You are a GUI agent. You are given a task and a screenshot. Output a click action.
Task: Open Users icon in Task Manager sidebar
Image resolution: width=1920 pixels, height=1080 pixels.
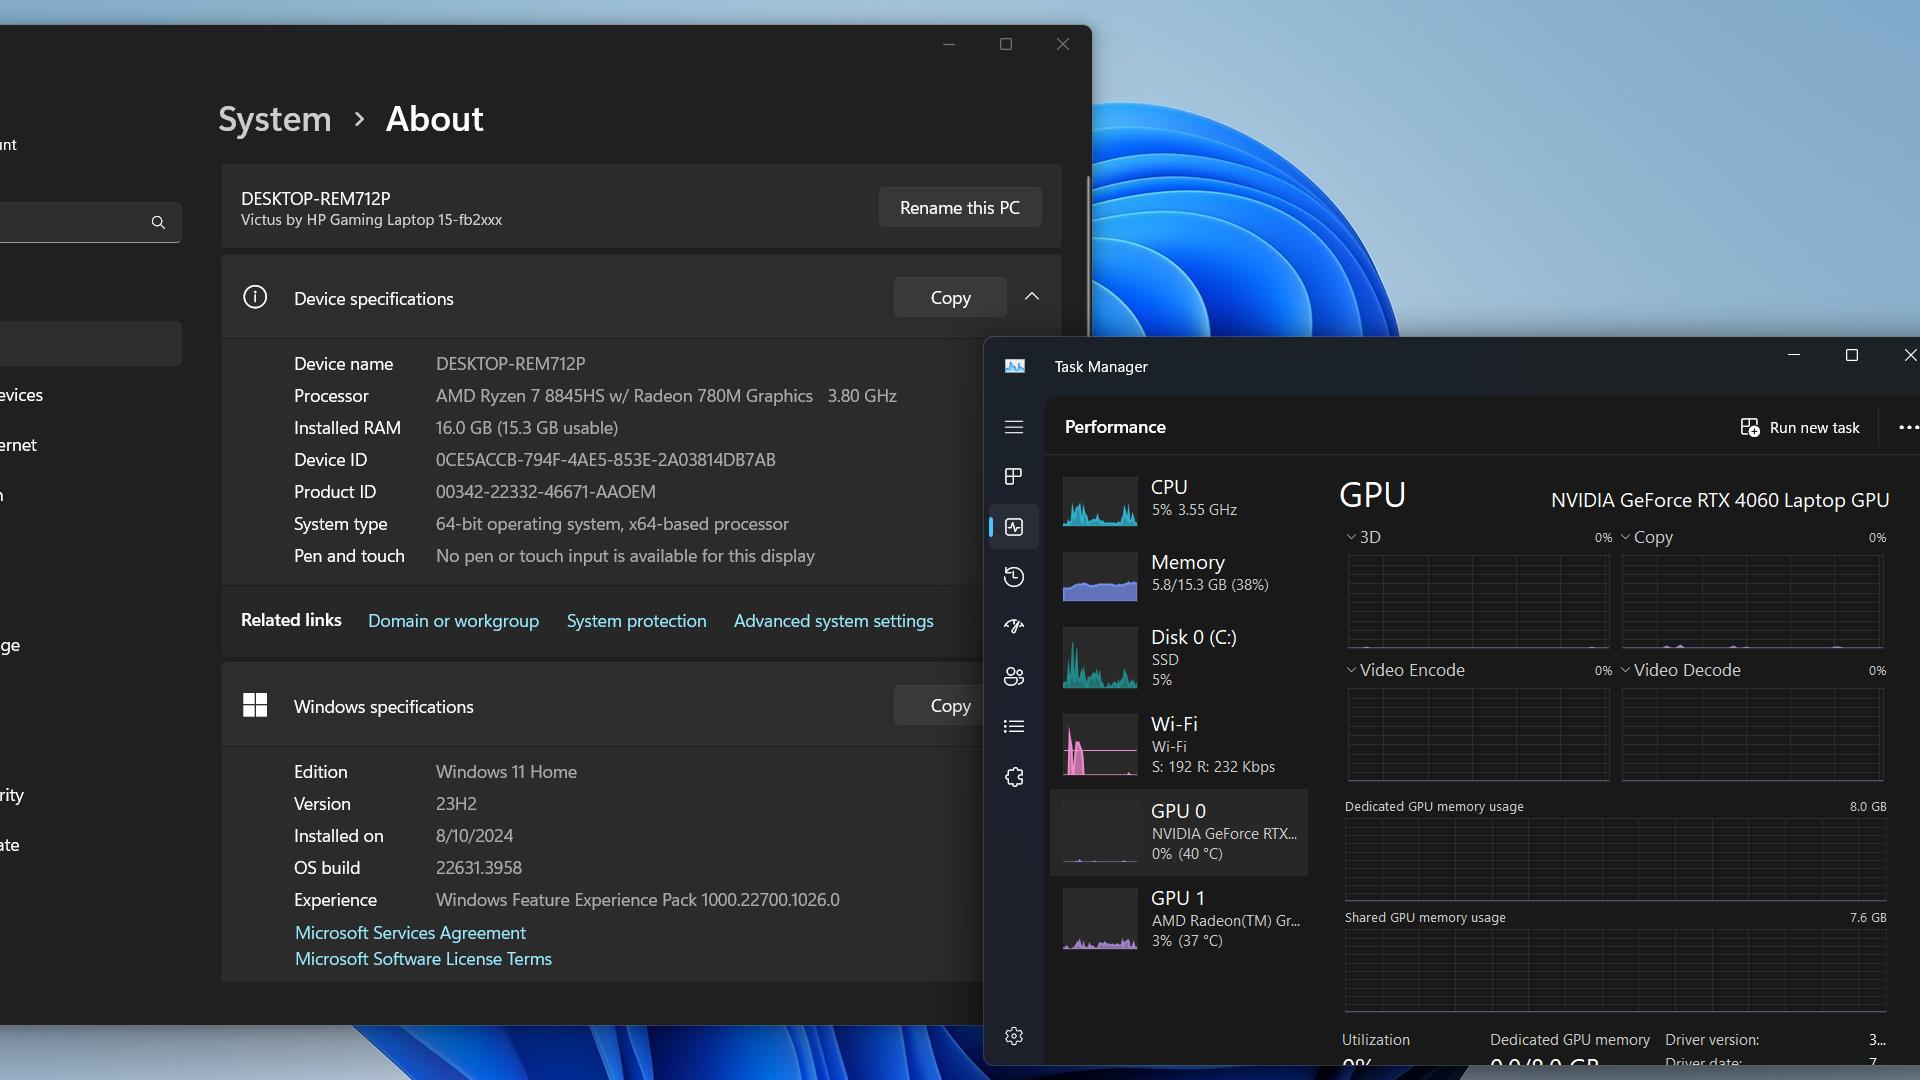tap(1014, 677)
